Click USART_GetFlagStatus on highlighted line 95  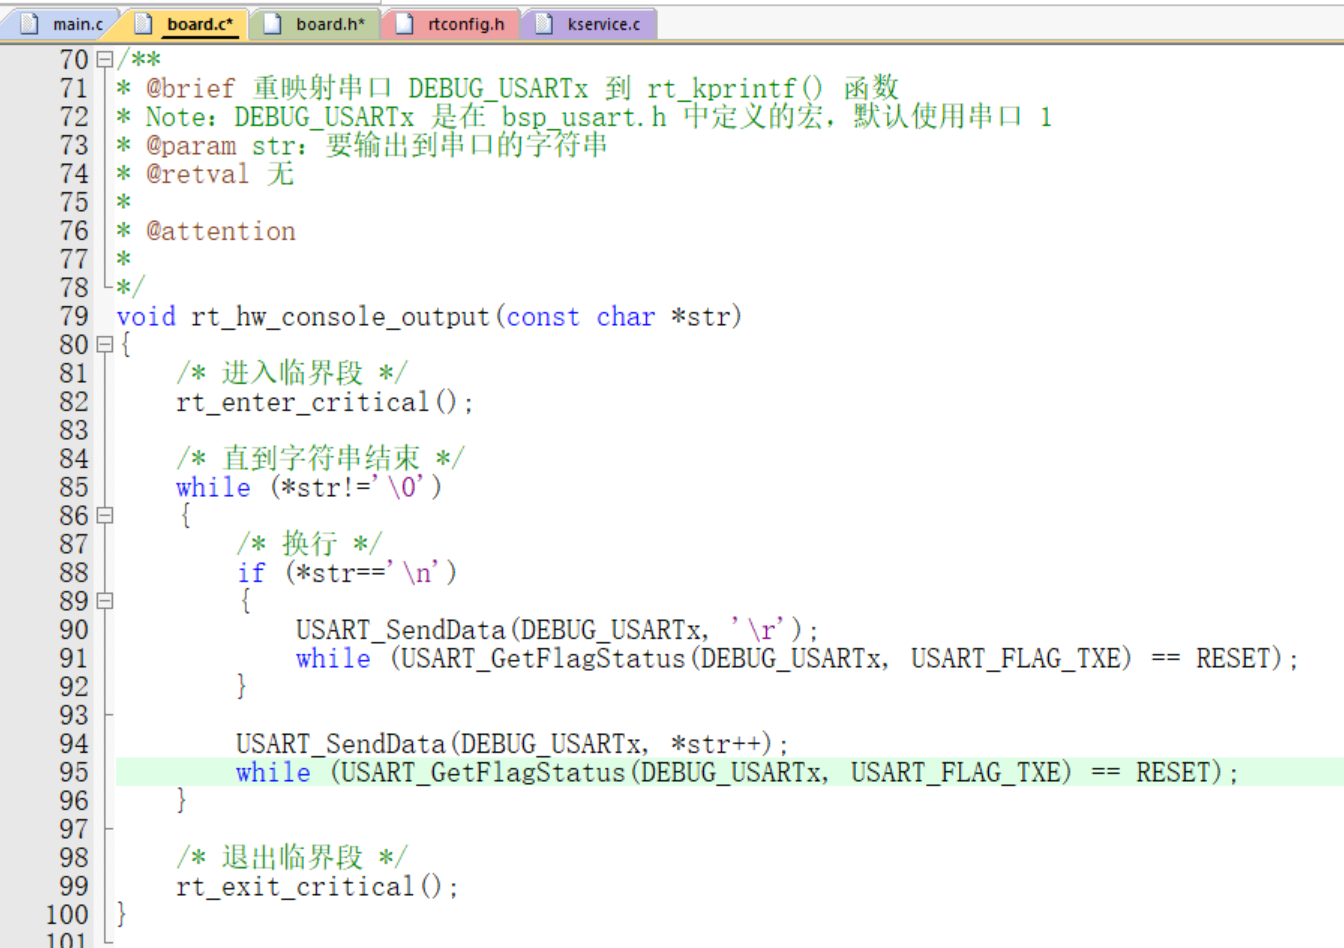pyautogui.click(x=483, y=772)
